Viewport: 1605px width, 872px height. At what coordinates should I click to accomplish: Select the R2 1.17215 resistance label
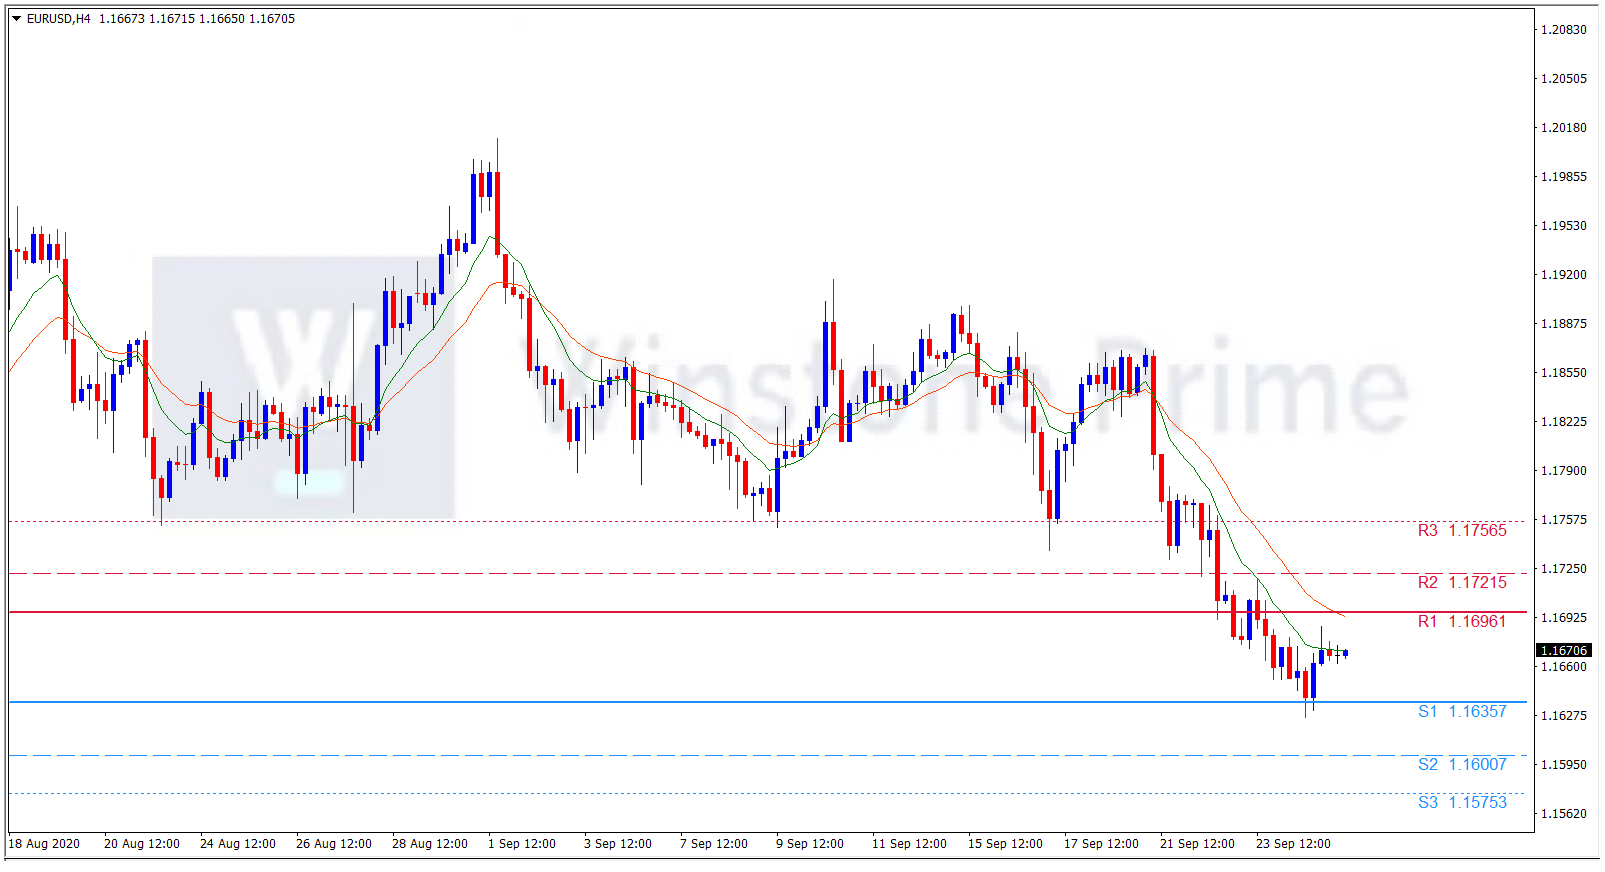coord(1461,582)
